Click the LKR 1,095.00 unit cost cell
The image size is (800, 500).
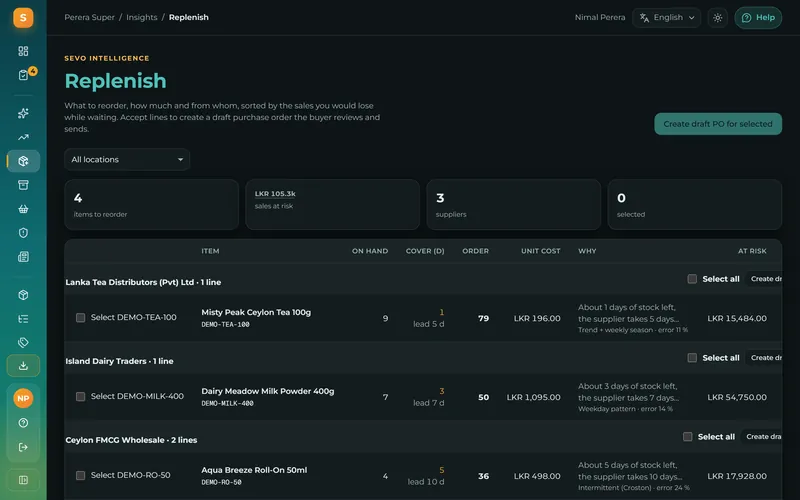[x=534, y=397]
